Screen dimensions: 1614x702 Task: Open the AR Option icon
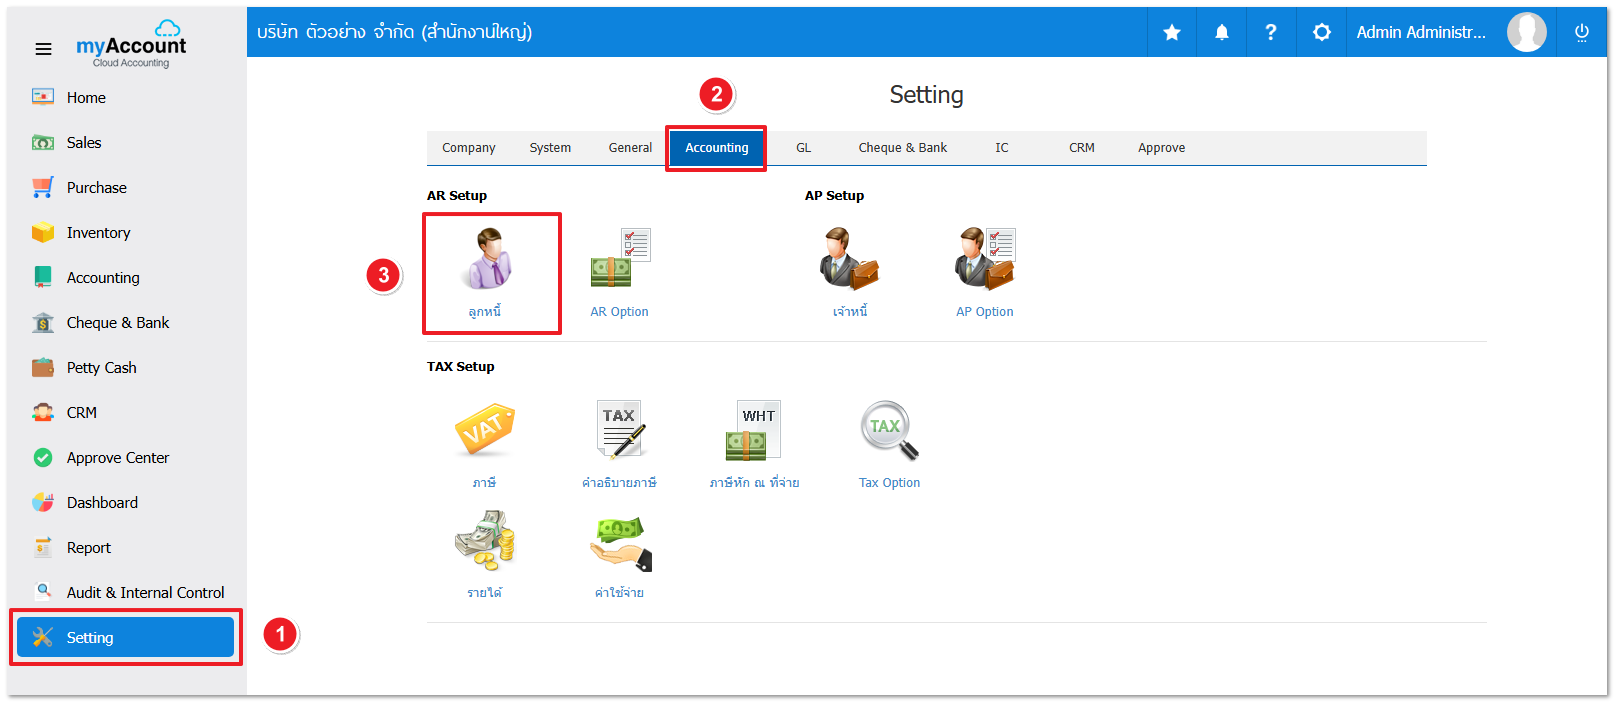(x=619, y=260)
